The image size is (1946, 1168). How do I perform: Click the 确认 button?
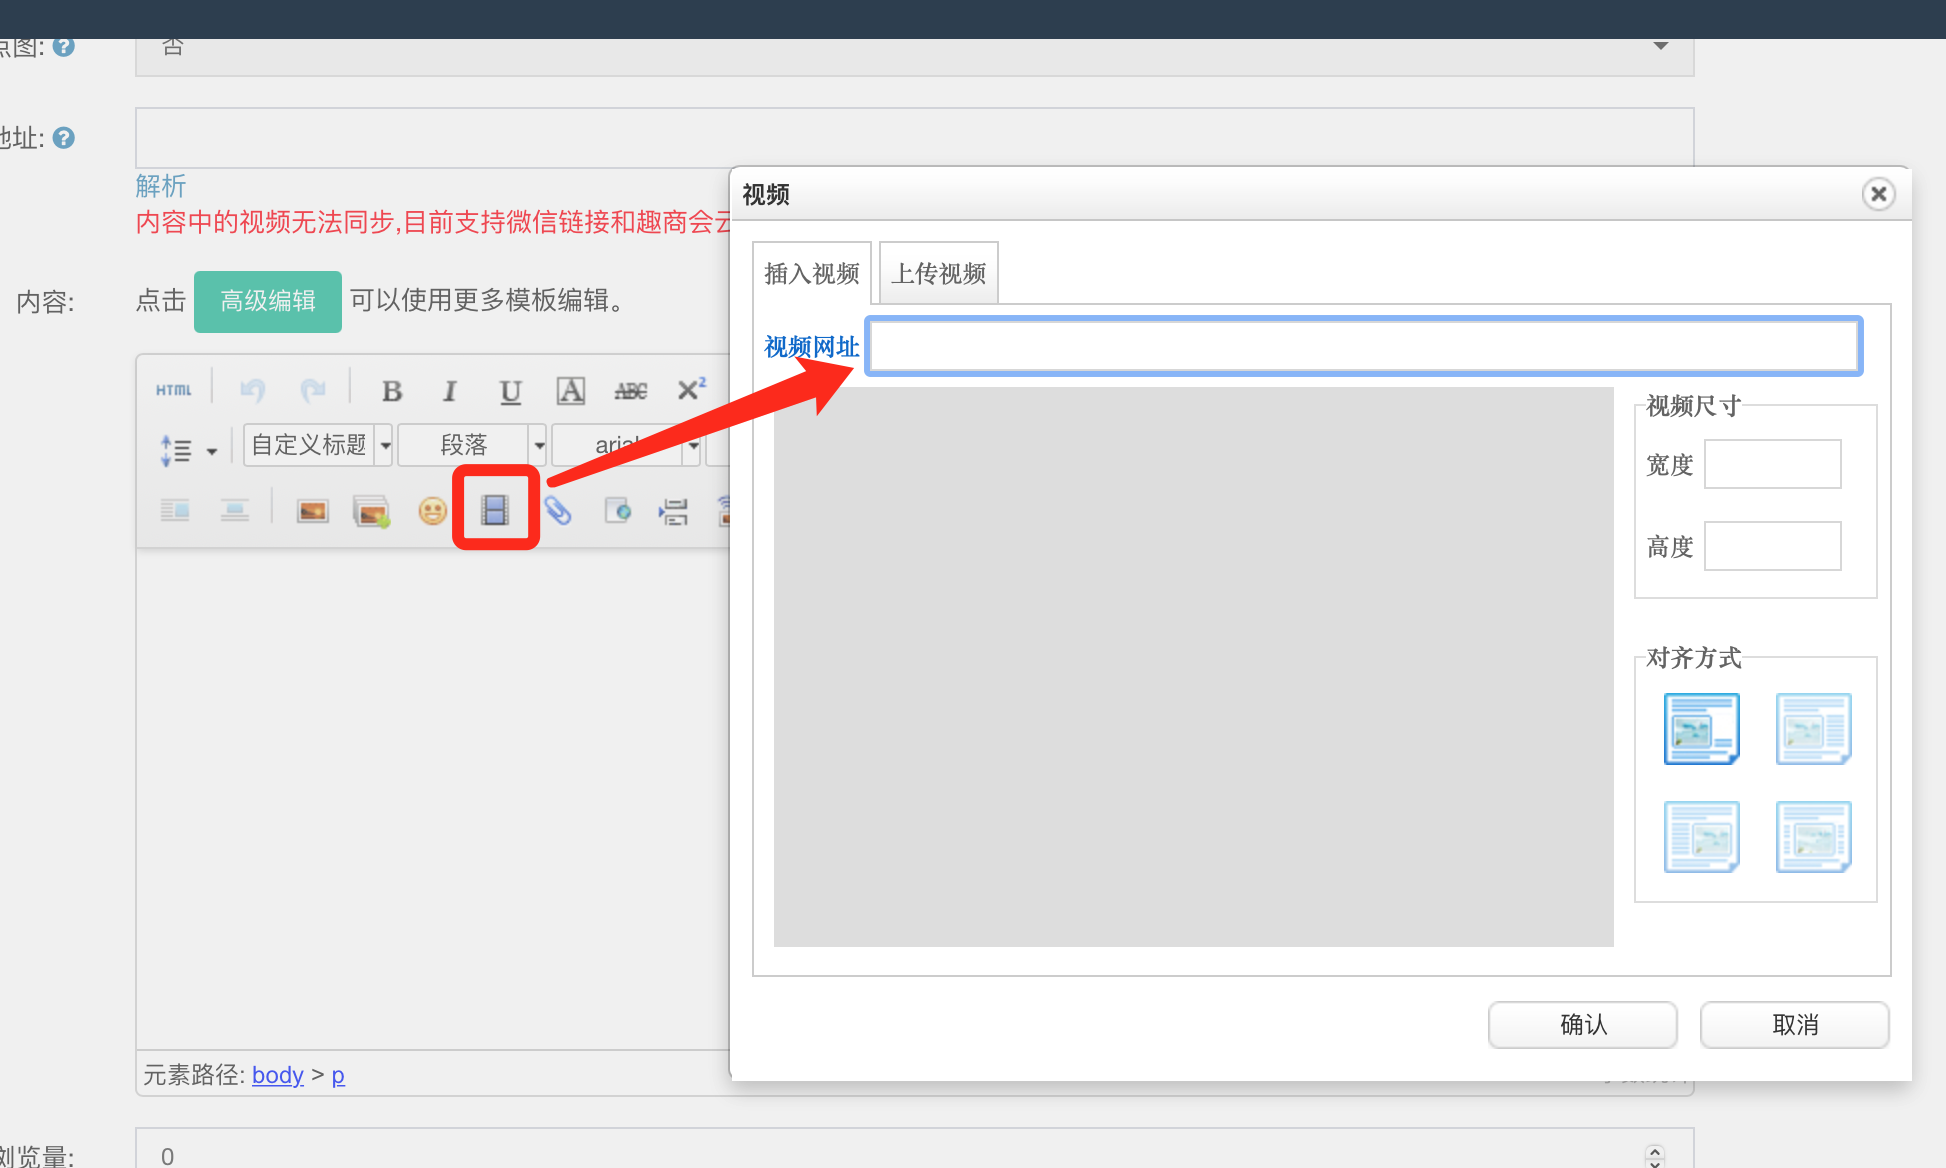tap(1582, 1024)
